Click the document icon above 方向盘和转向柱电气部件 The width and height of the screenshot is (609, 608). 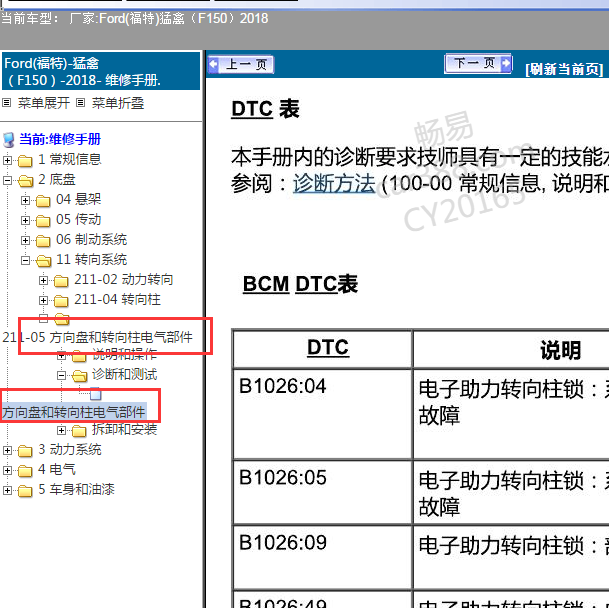coord(96,394)
